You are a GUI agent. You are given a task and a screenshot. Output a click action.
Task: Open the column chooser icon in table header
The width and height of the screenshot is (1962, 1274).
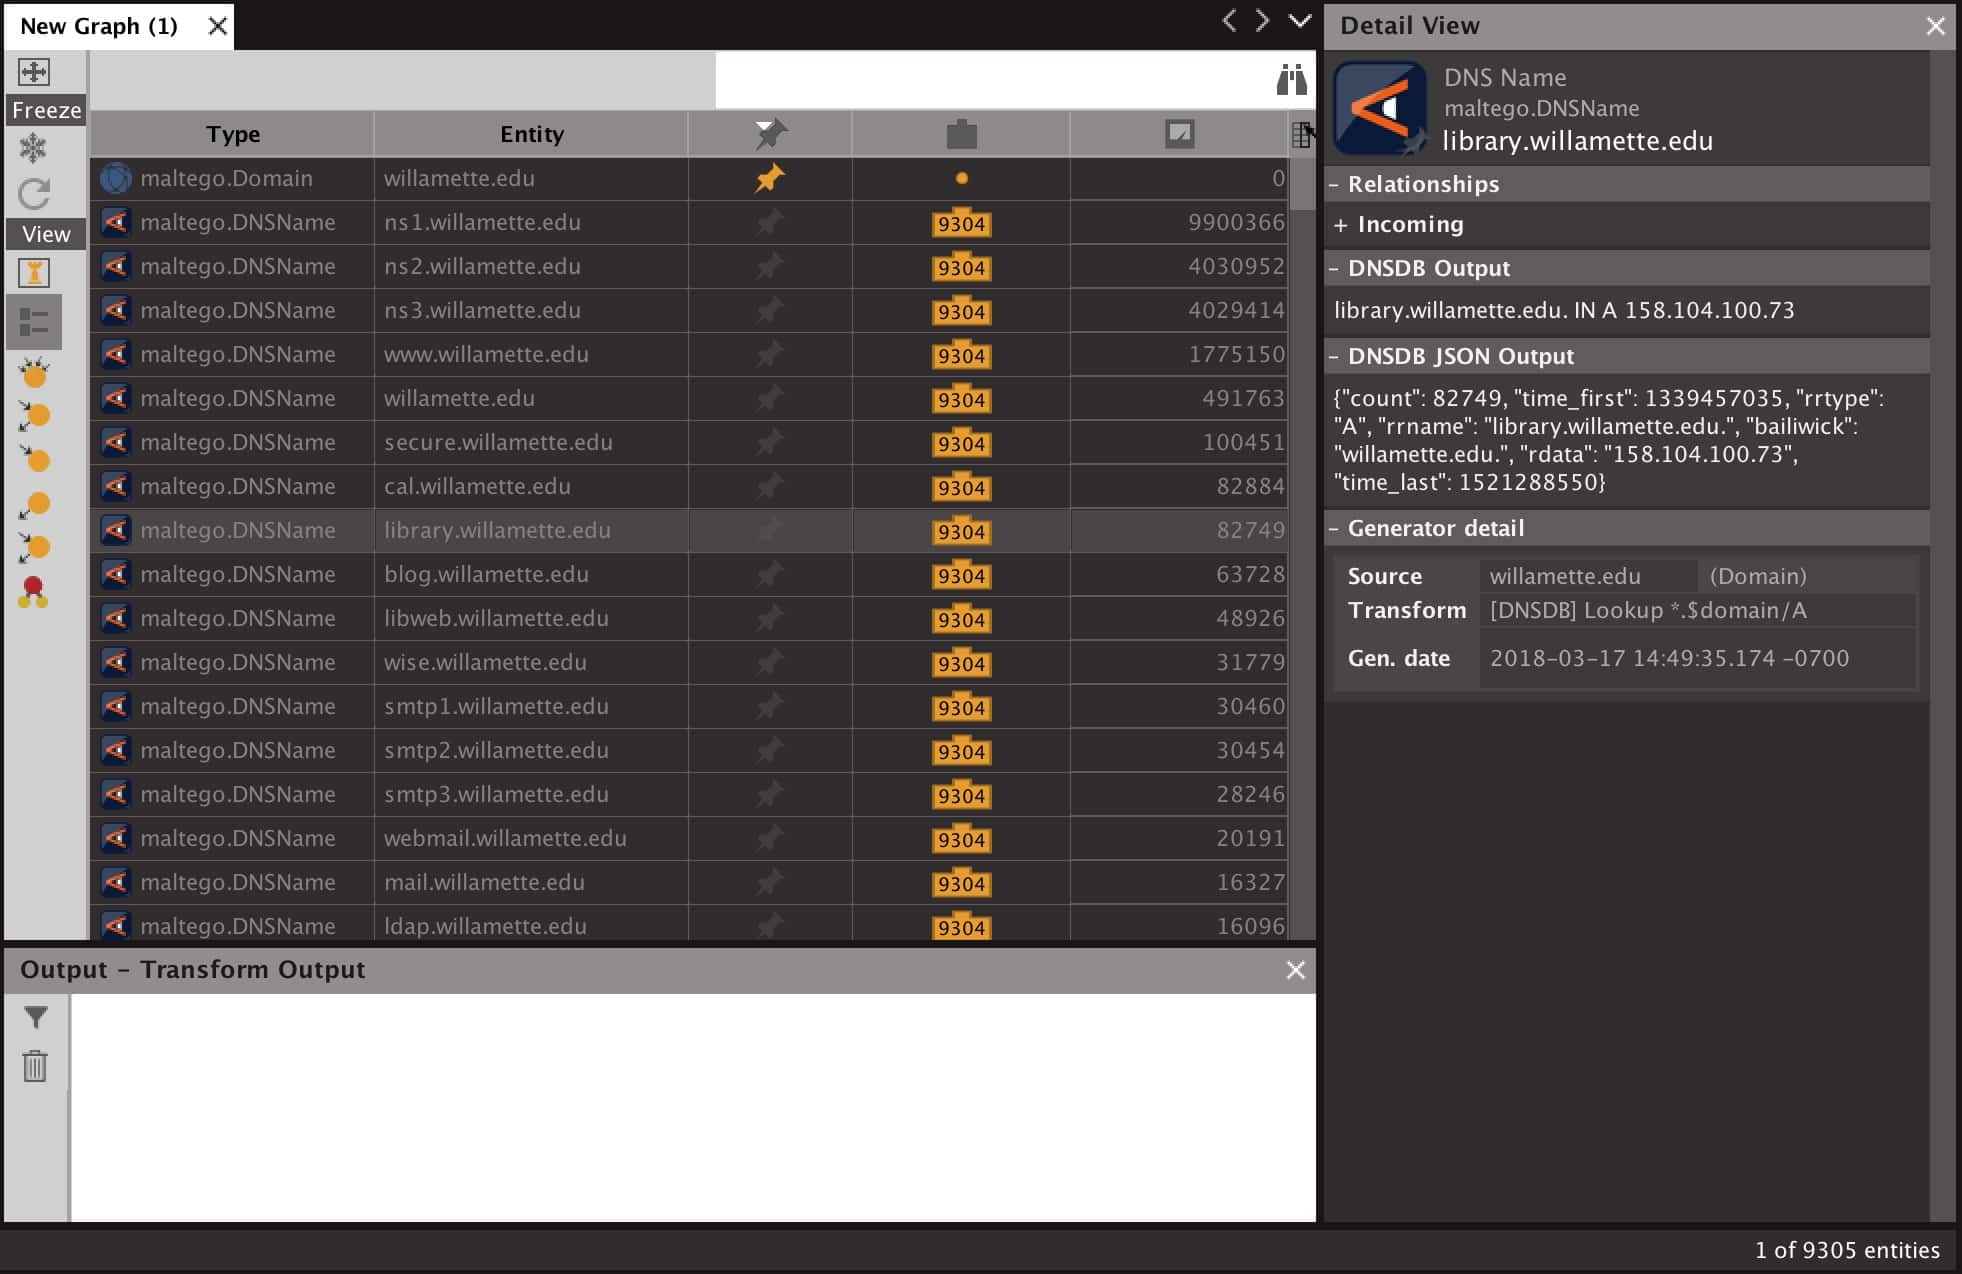click(x=1302, y=134)
